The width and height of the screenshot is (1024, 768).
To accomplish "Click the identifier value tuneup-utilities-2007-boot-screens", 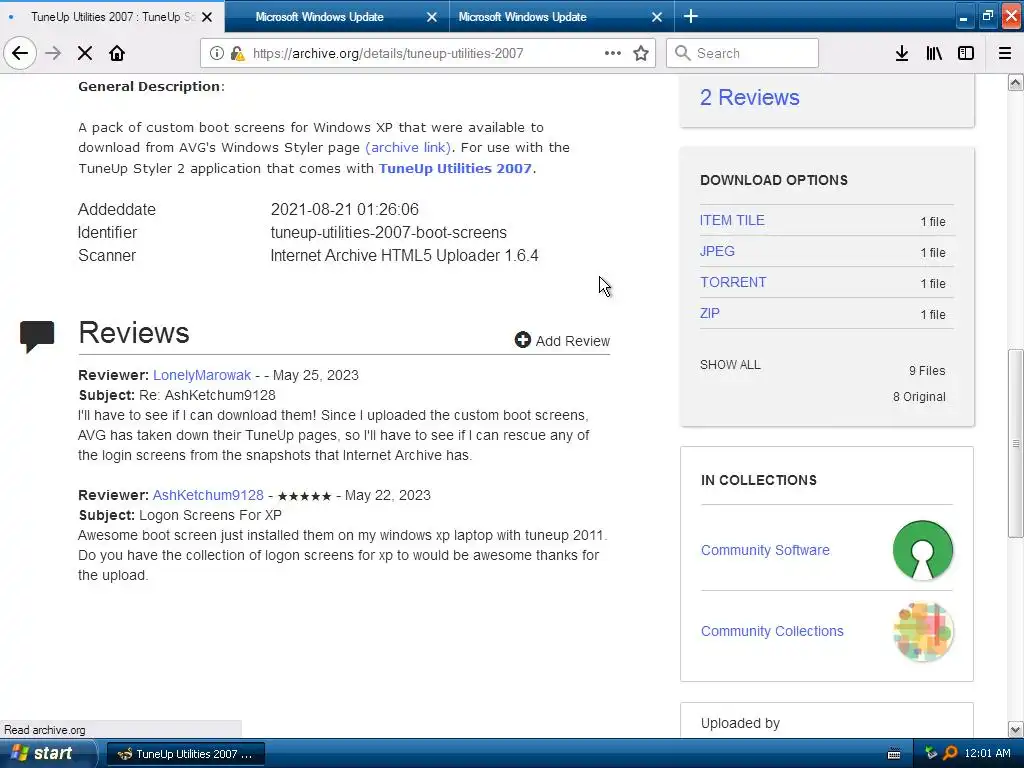I will [389, 232].
